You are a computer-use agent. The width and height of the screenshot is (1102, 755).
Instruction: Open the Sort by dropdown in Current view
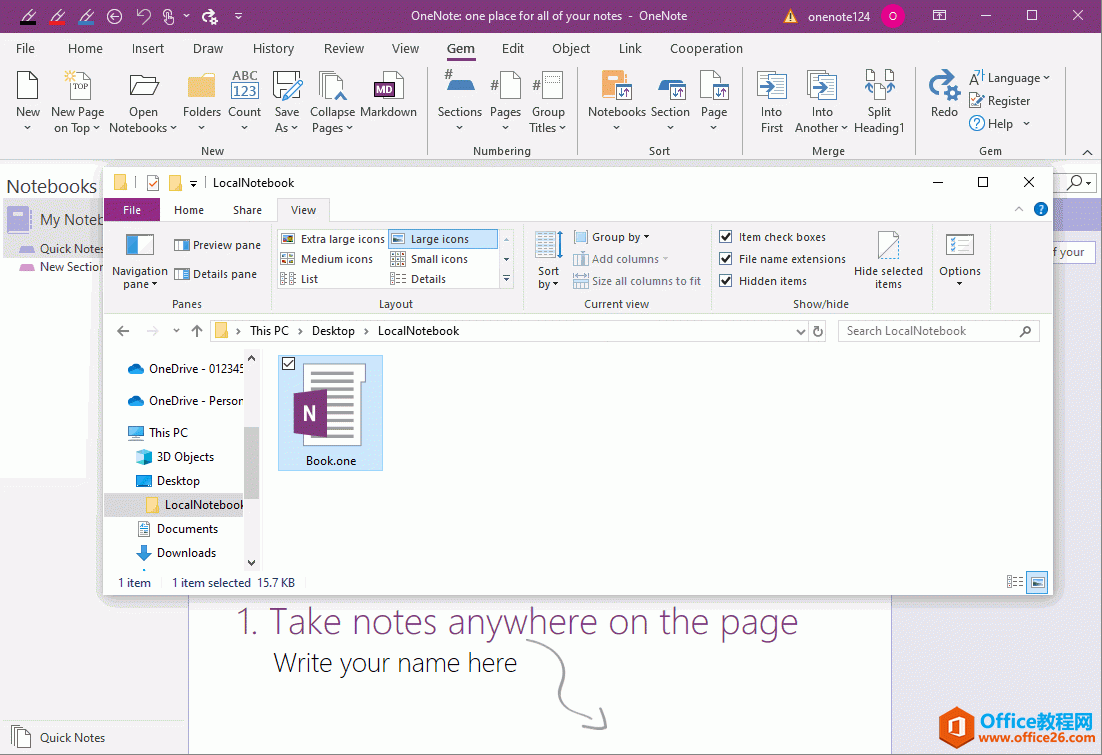point(547,262)
